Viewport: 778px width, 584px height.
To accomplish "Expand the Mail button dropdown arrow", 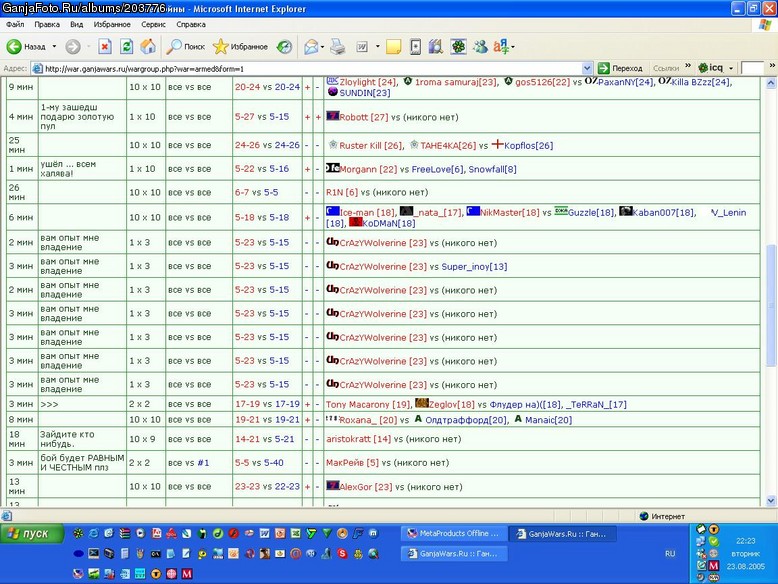I will pyautogui.click(x=322, y=47).
